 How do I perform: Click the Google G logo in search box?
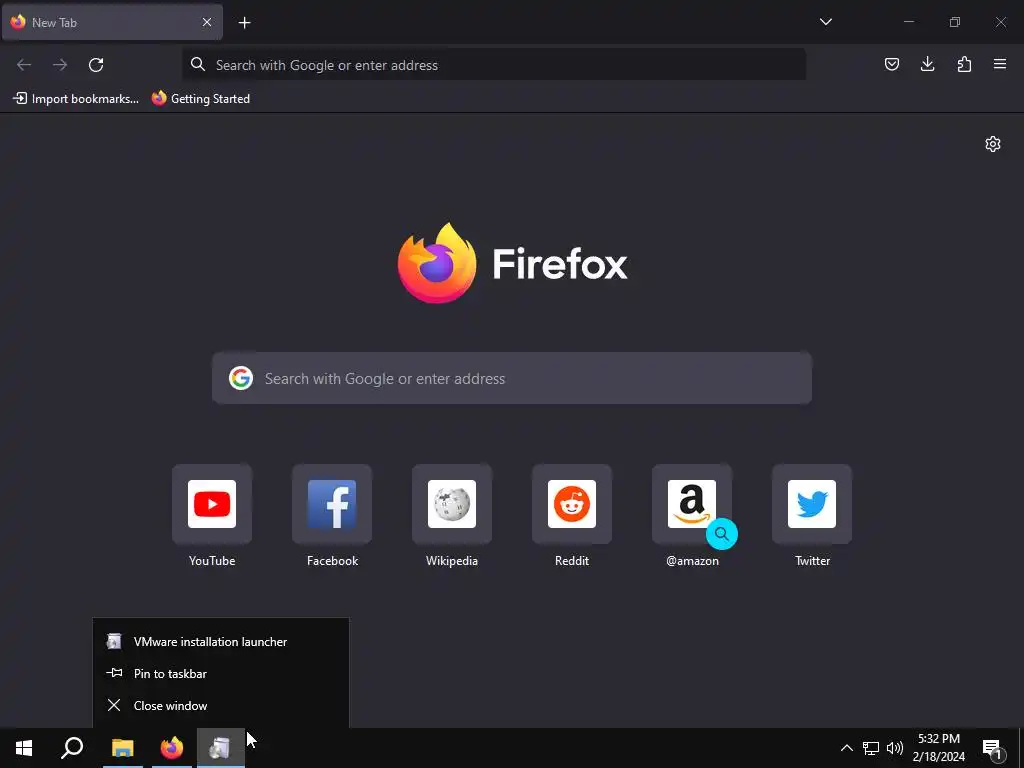[240, 378]
